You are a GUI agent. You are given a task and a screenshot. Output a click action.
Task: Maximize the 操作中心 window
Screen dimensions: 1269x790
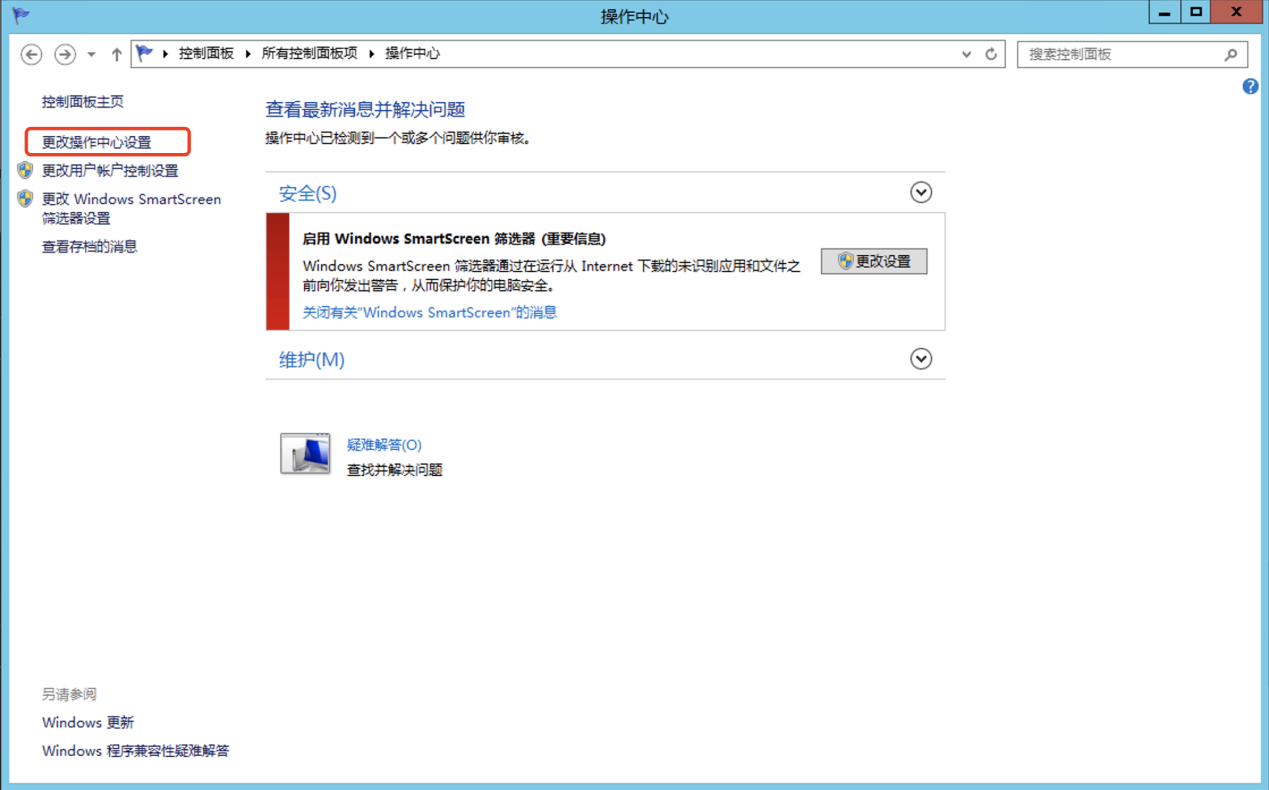(1196, 12)
